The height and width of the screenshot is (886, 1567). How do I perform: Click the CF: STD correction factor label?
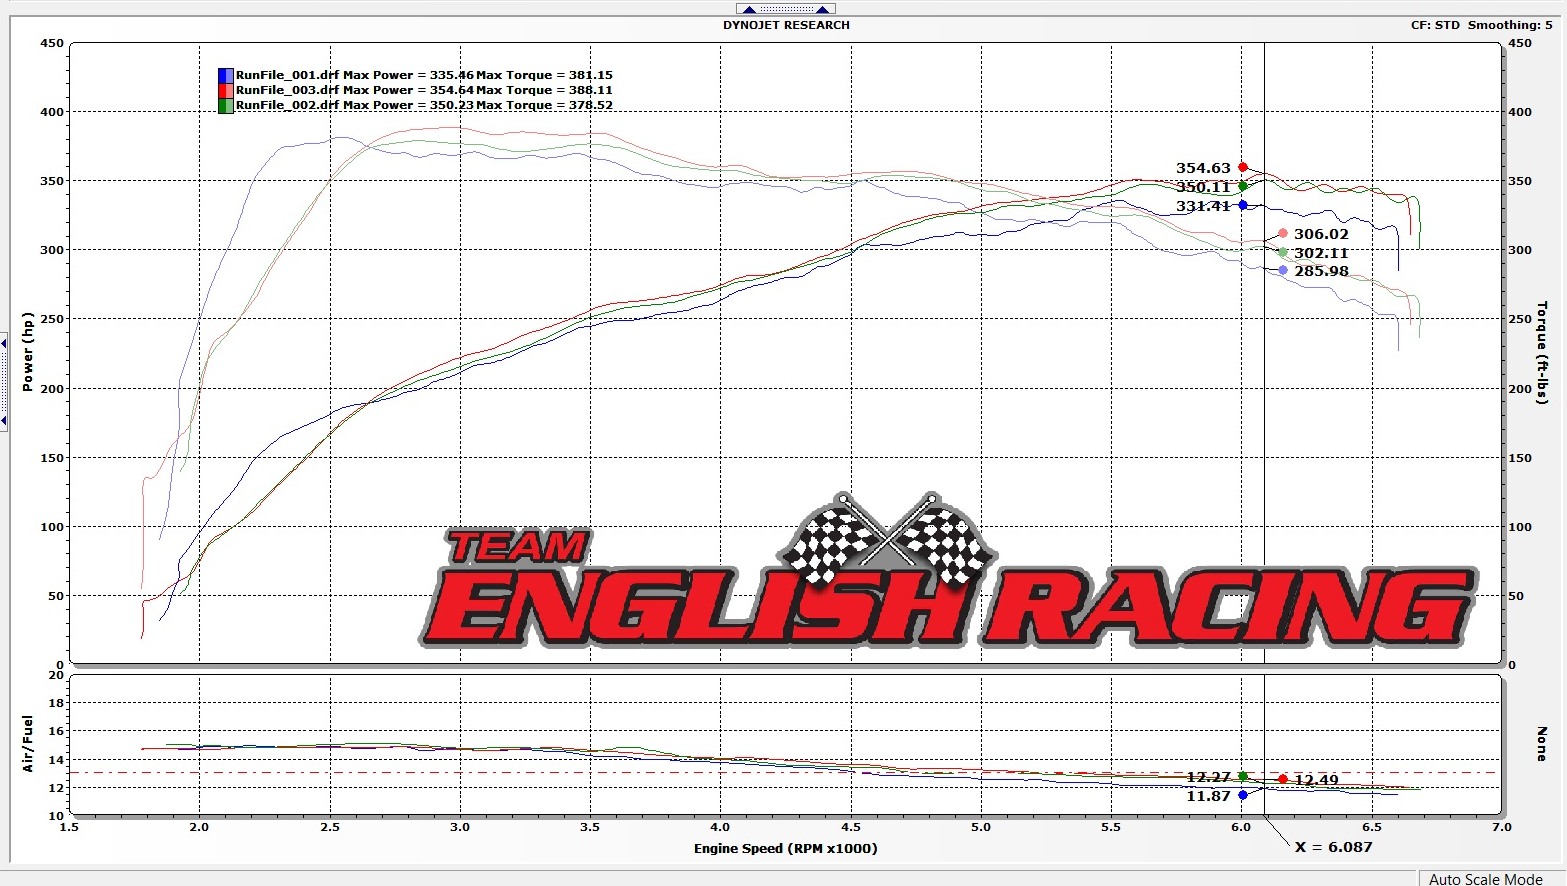click(1435, 25)
